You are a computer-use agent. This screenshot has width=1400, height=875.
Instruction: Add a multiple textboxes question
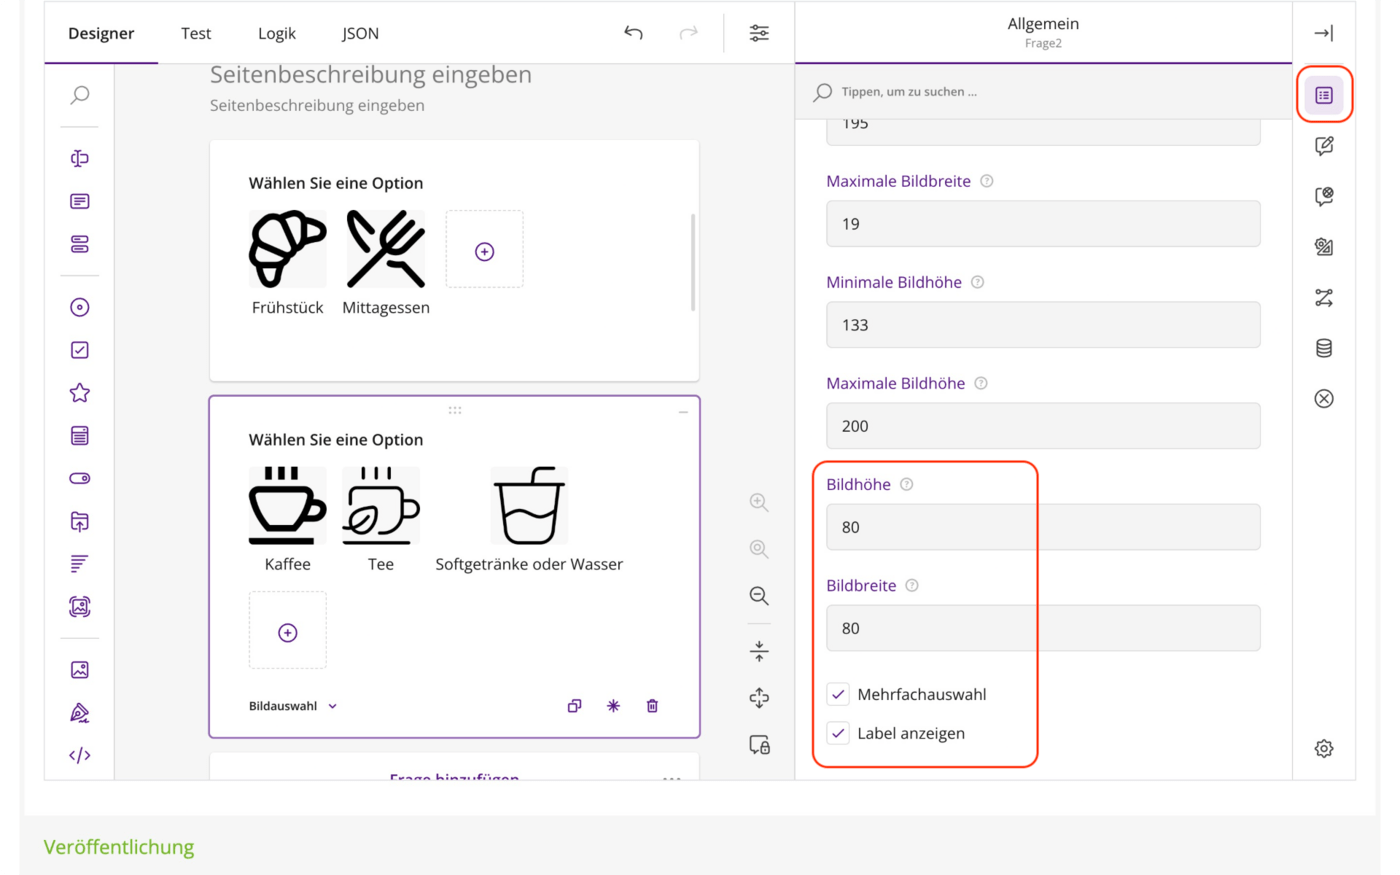tap(80, 244)
